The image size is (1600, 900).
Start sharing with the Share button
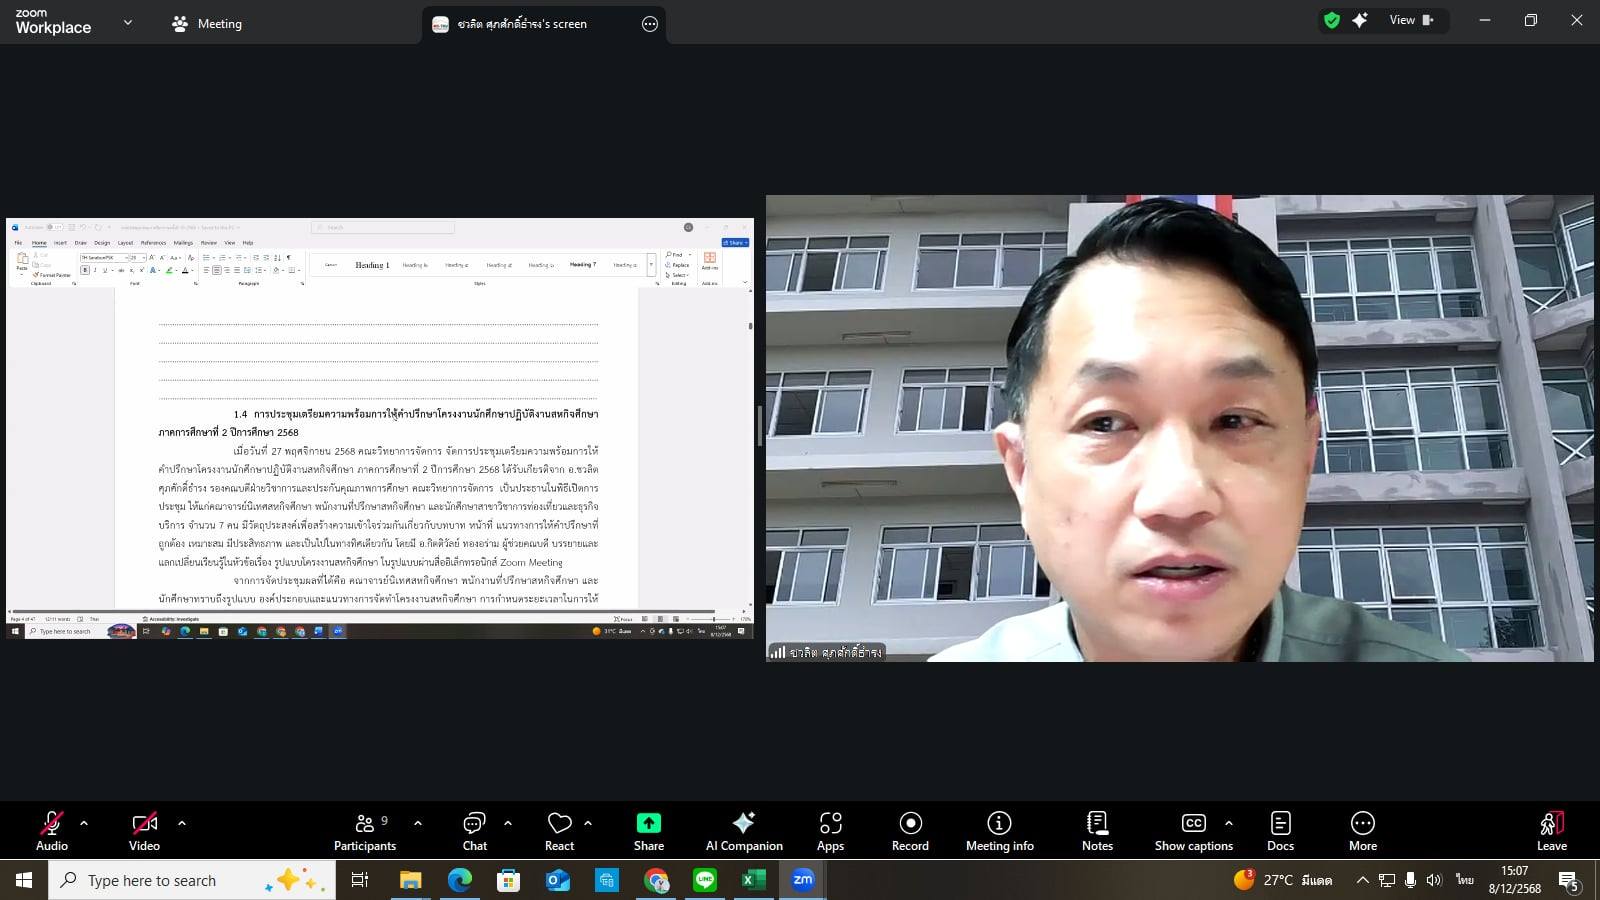(x=649, y=831)
